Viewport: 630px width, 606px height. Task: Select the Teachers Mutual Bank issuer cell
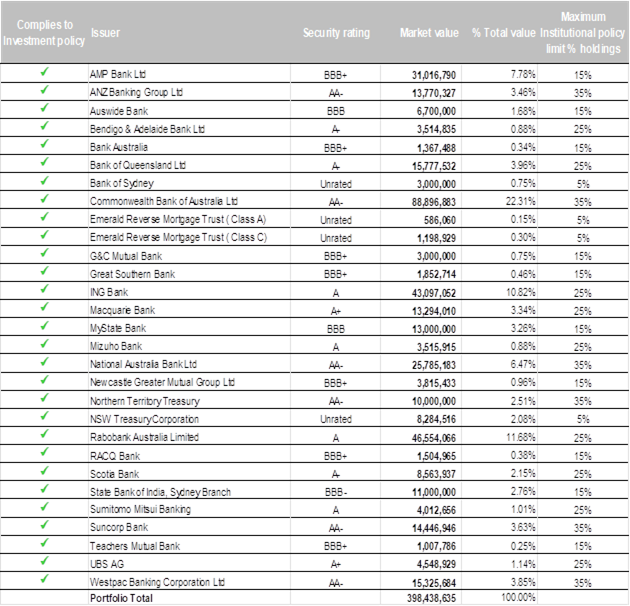[x=135, y=543]
